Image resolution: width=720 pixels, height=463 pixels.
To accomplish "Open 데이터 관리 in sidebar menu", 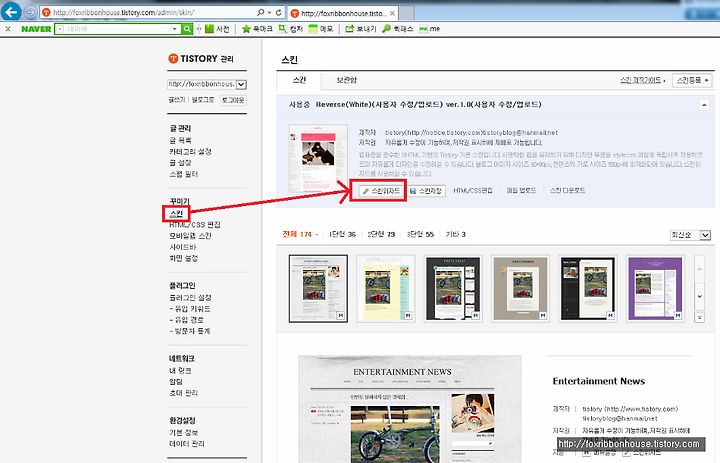I will tap(187, 444).
